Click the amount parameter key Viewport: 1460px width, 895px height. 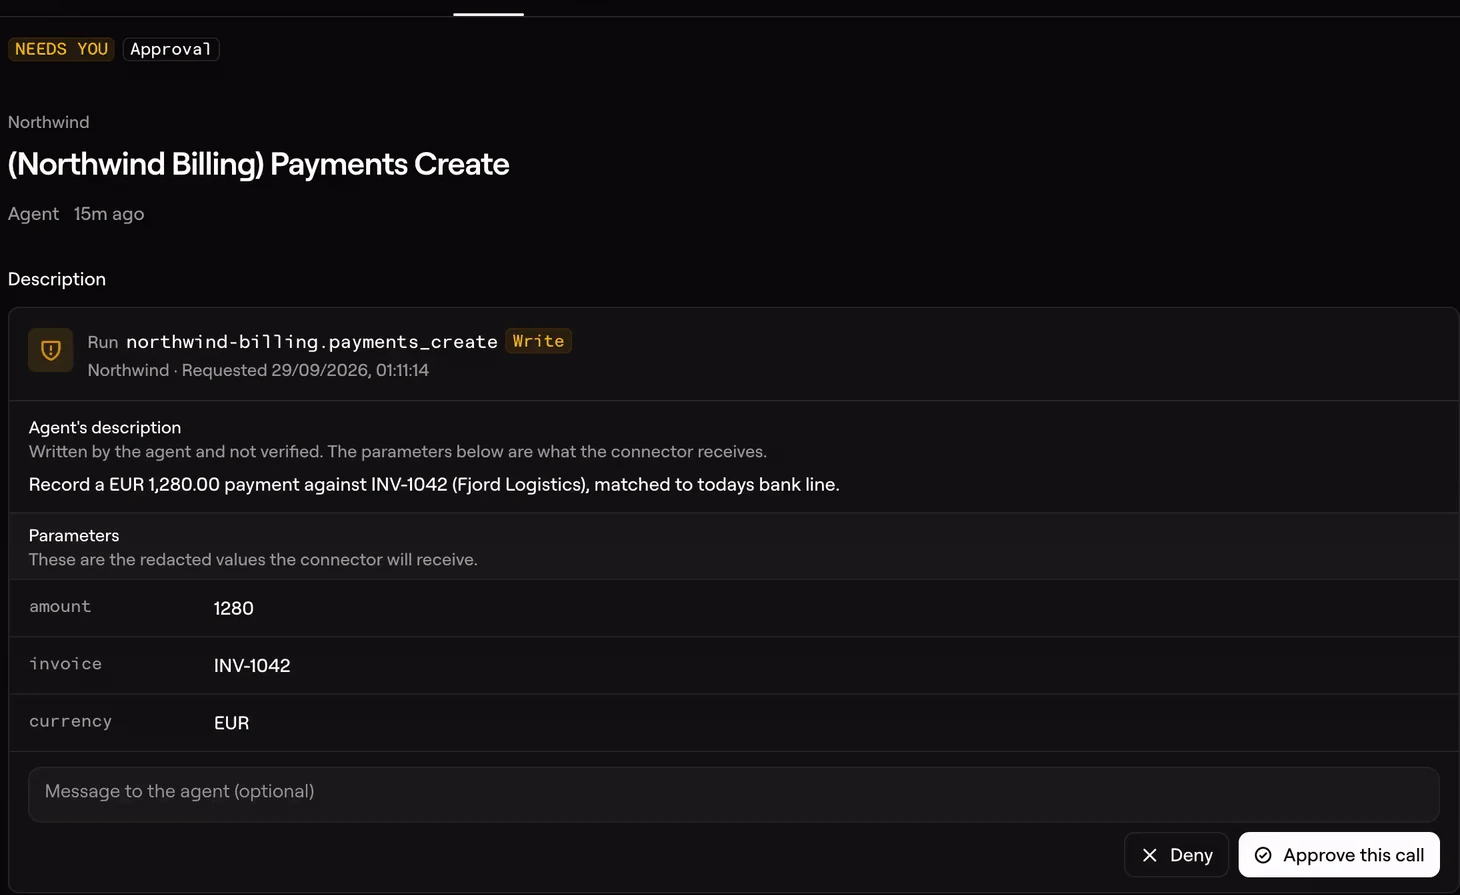tap(60, 607)
